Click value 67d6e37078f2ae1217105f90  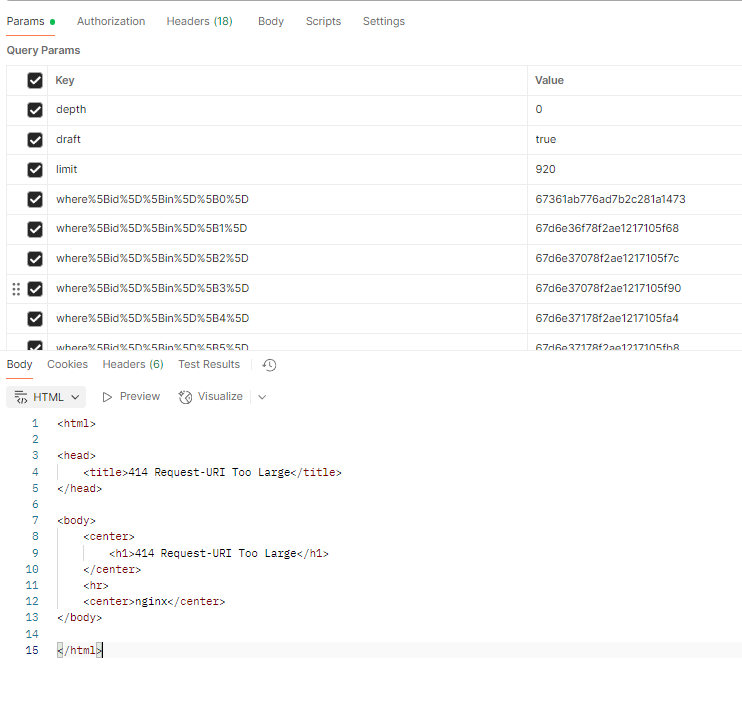608,288
